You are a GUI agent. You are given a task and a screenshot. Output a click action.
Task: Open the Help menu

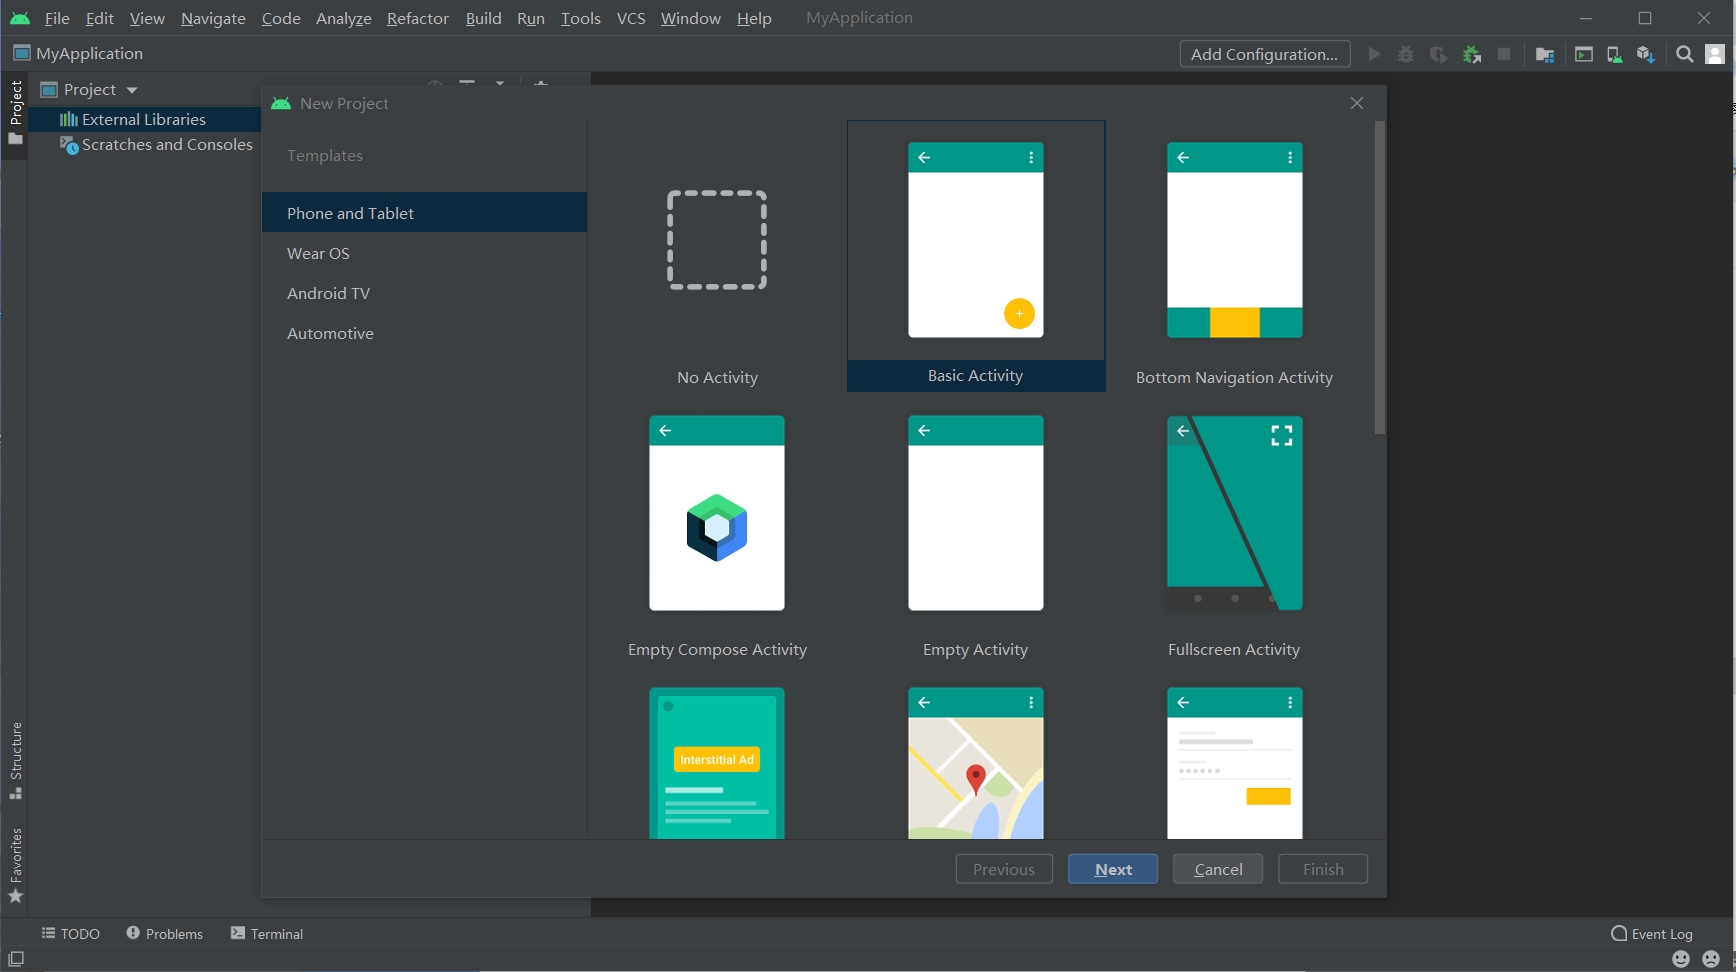tap(754, 18)
